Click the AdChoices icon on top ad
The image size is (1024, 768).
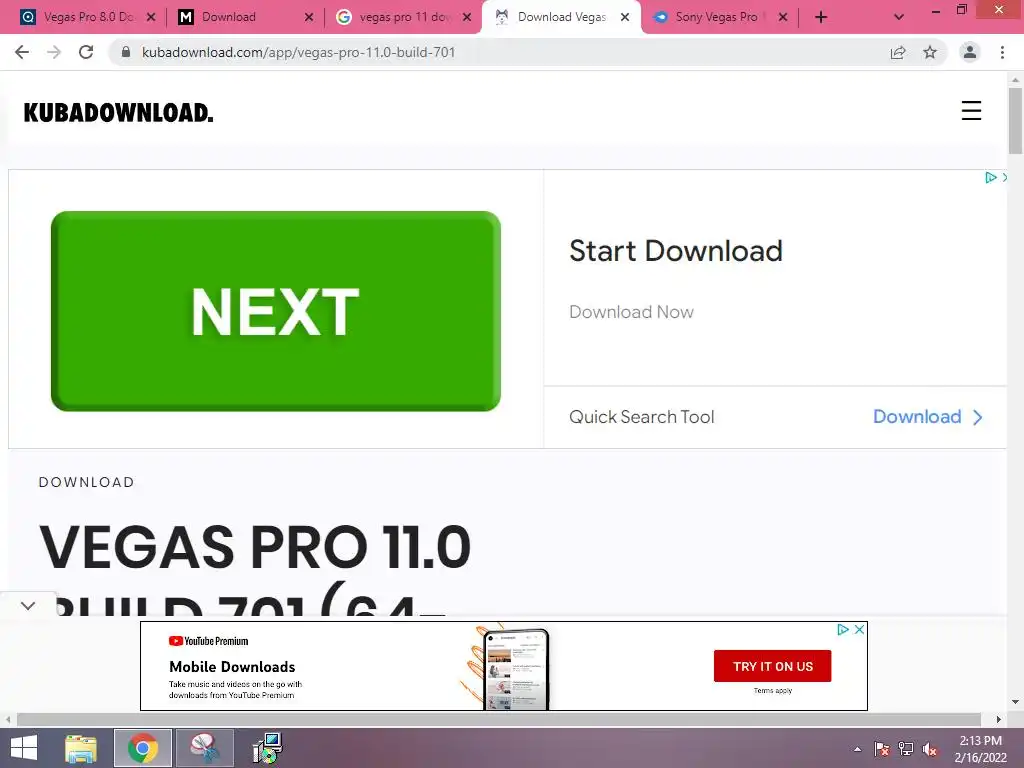(991, 177)
